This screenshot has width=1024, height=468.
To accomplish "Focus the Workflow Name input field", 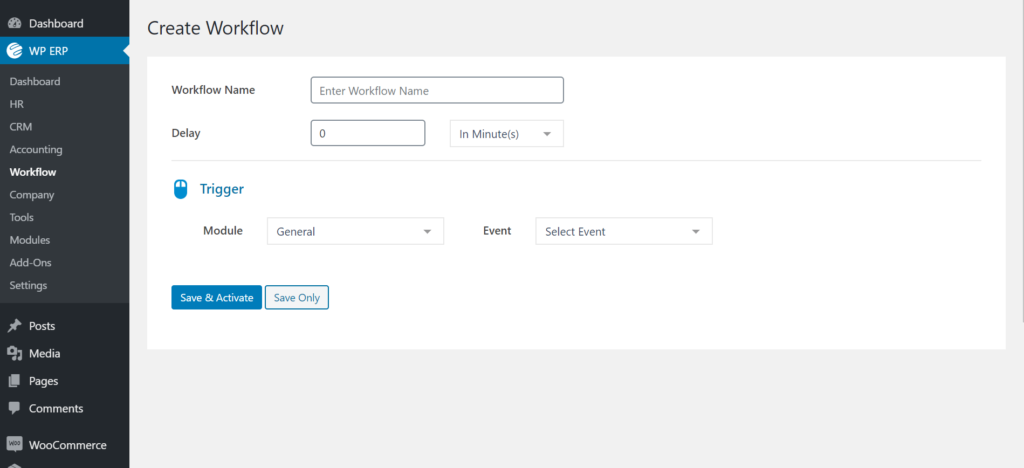I will 437,90.
